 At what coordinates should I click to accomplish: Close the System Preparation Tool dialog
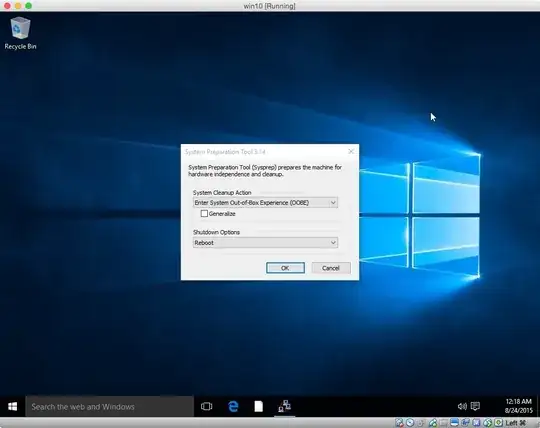[351, 152]
